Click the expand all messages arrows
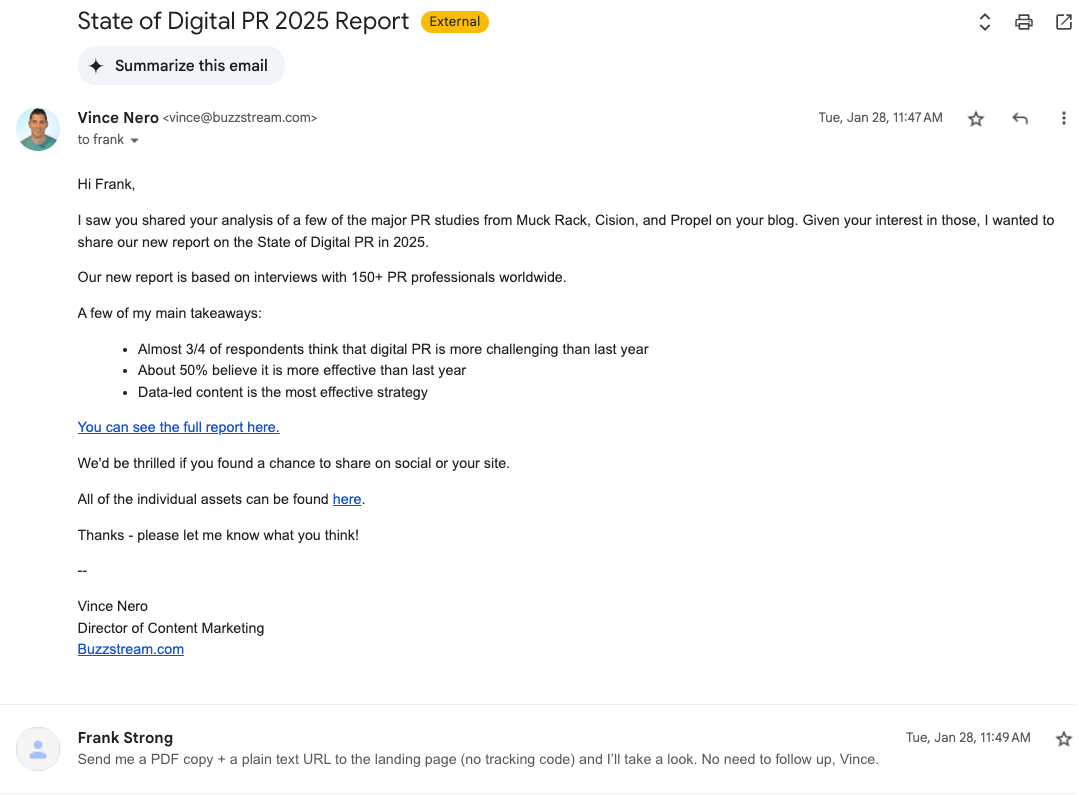 click(x=984, y=21)
